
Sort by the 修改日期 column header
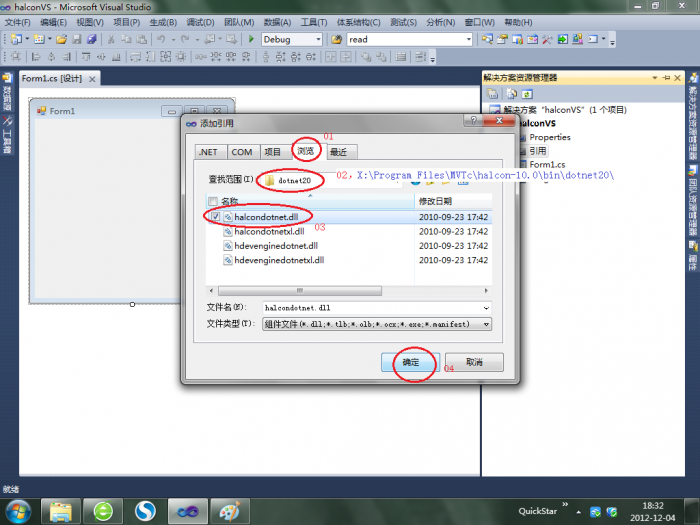tap(453, 201)
